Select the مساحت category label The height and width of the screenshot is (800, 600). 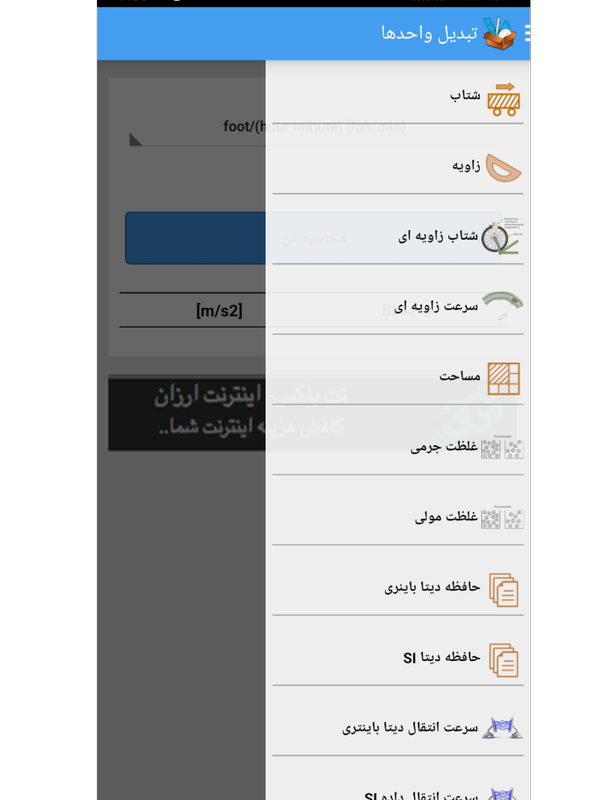pyautogui.click(x=460, y=377)
